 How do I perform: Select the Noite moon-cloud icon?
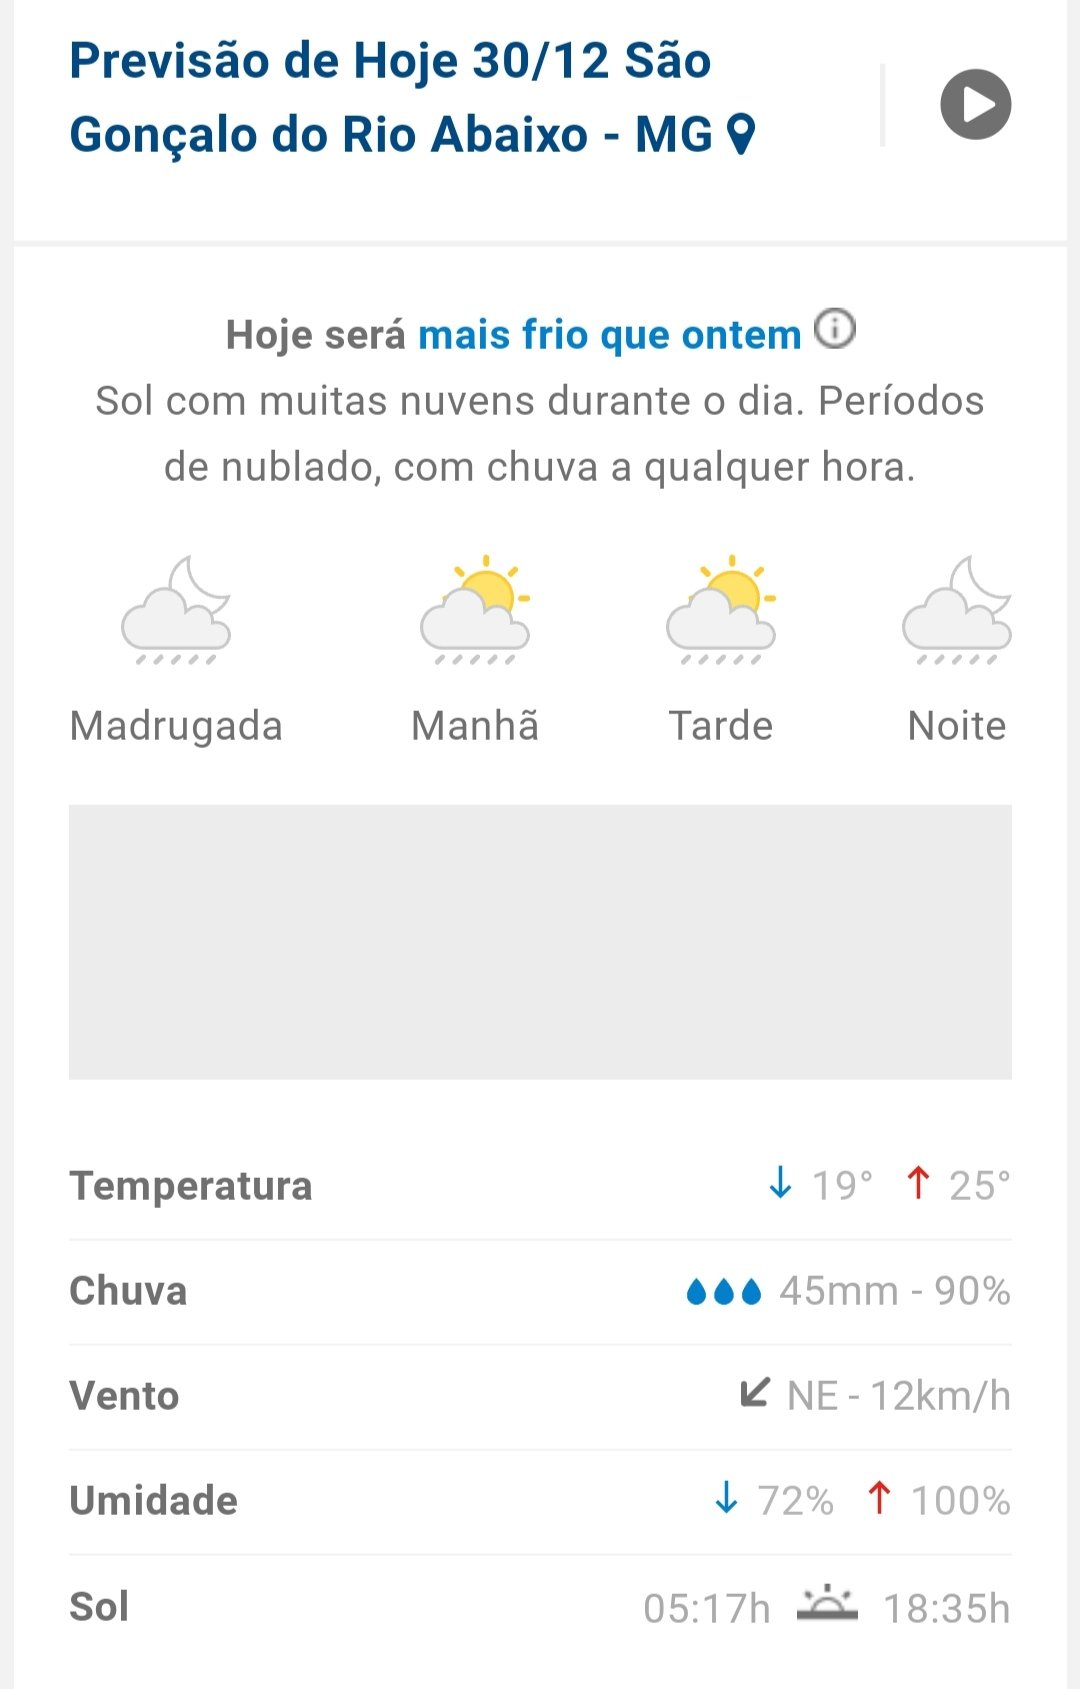click(957, 611)
